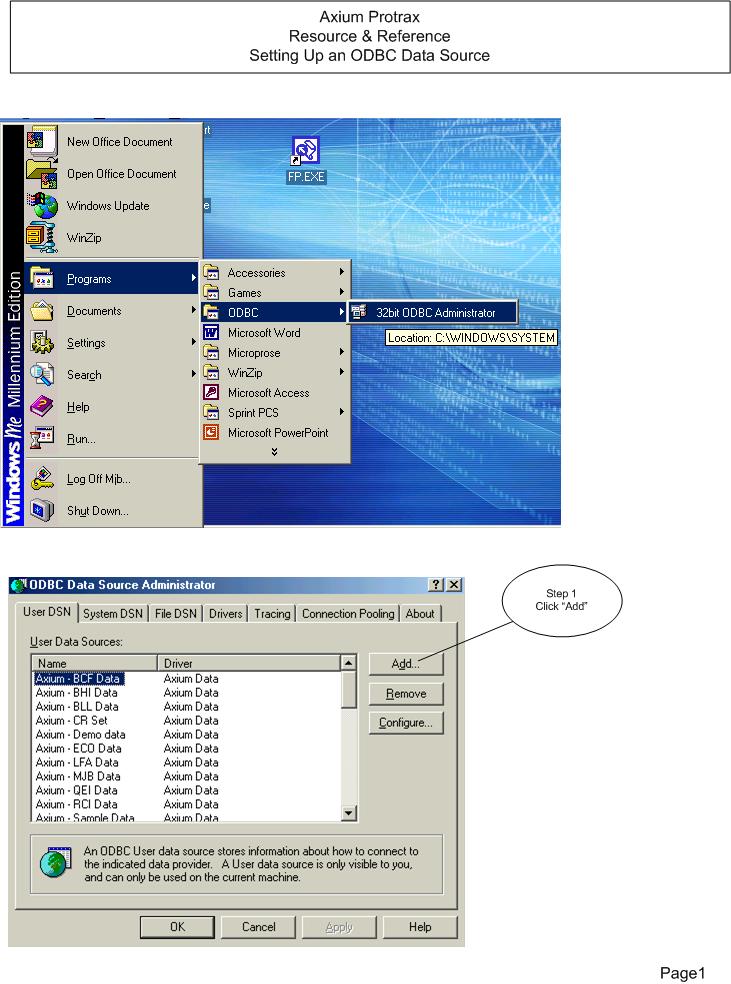731x984 pixels.
Task: Click the Help book icon
Action: coord(42,407)
